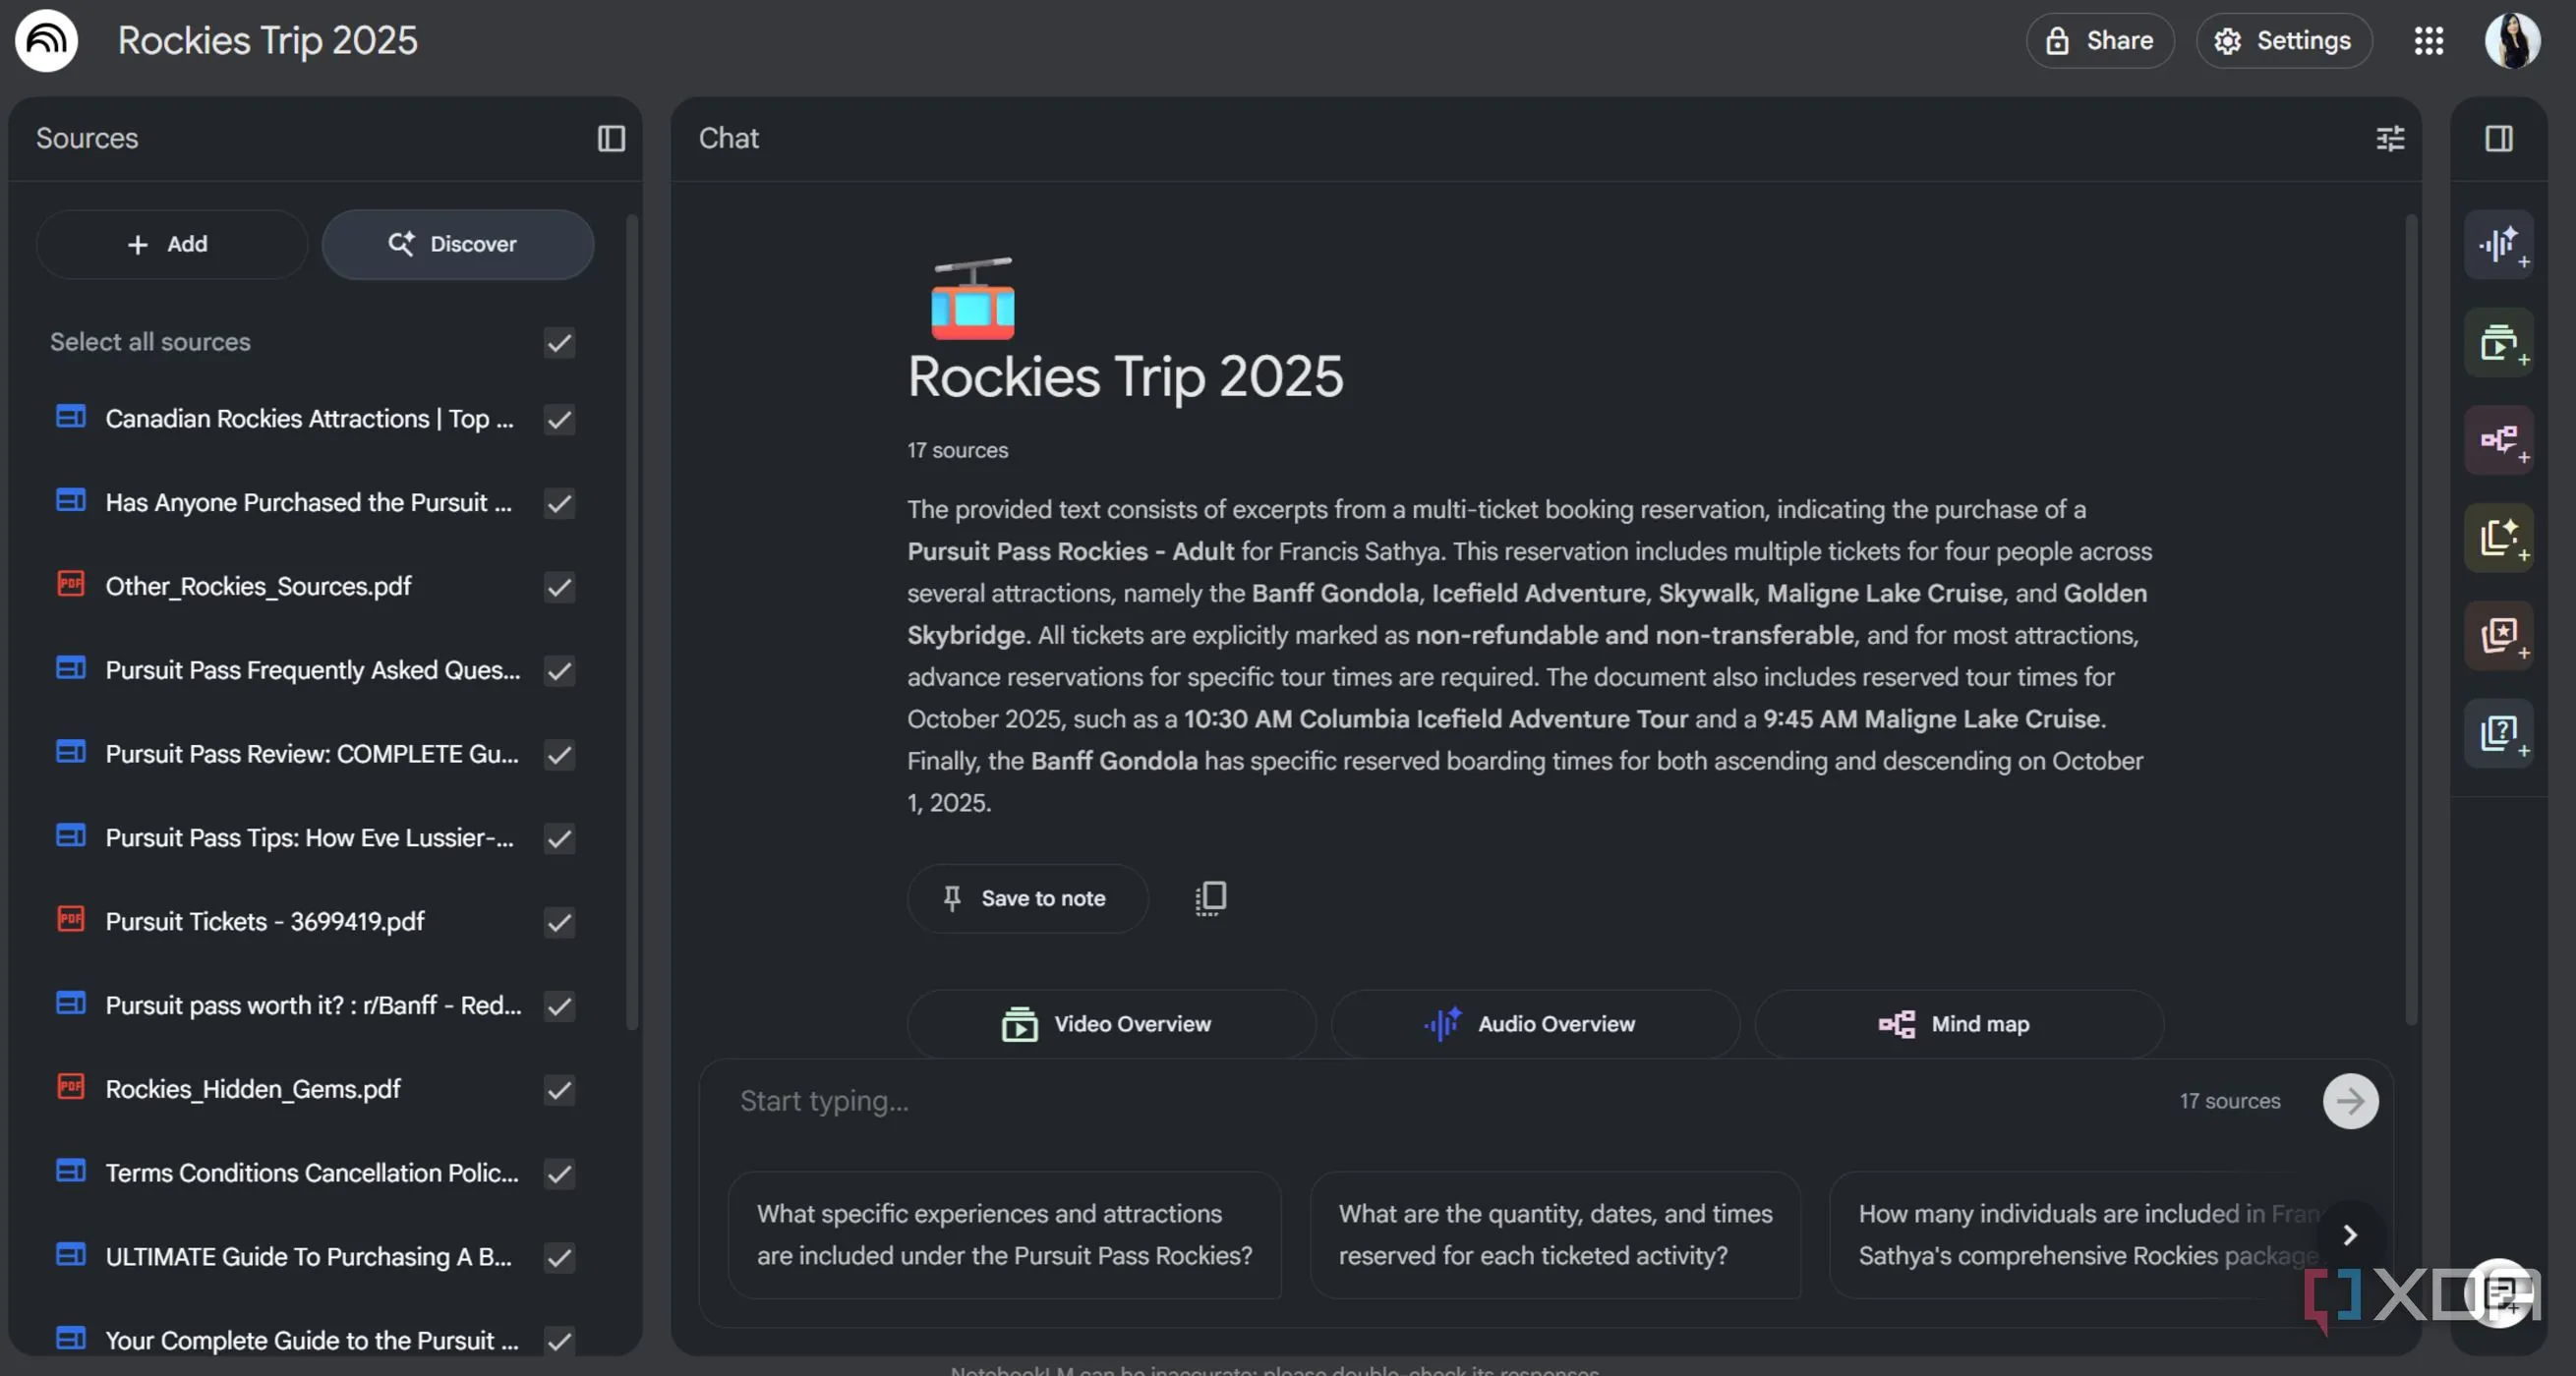2576x1376 pixels.
Task: Generate Audio Overview from Studio sidebar
Action: 2498,245
